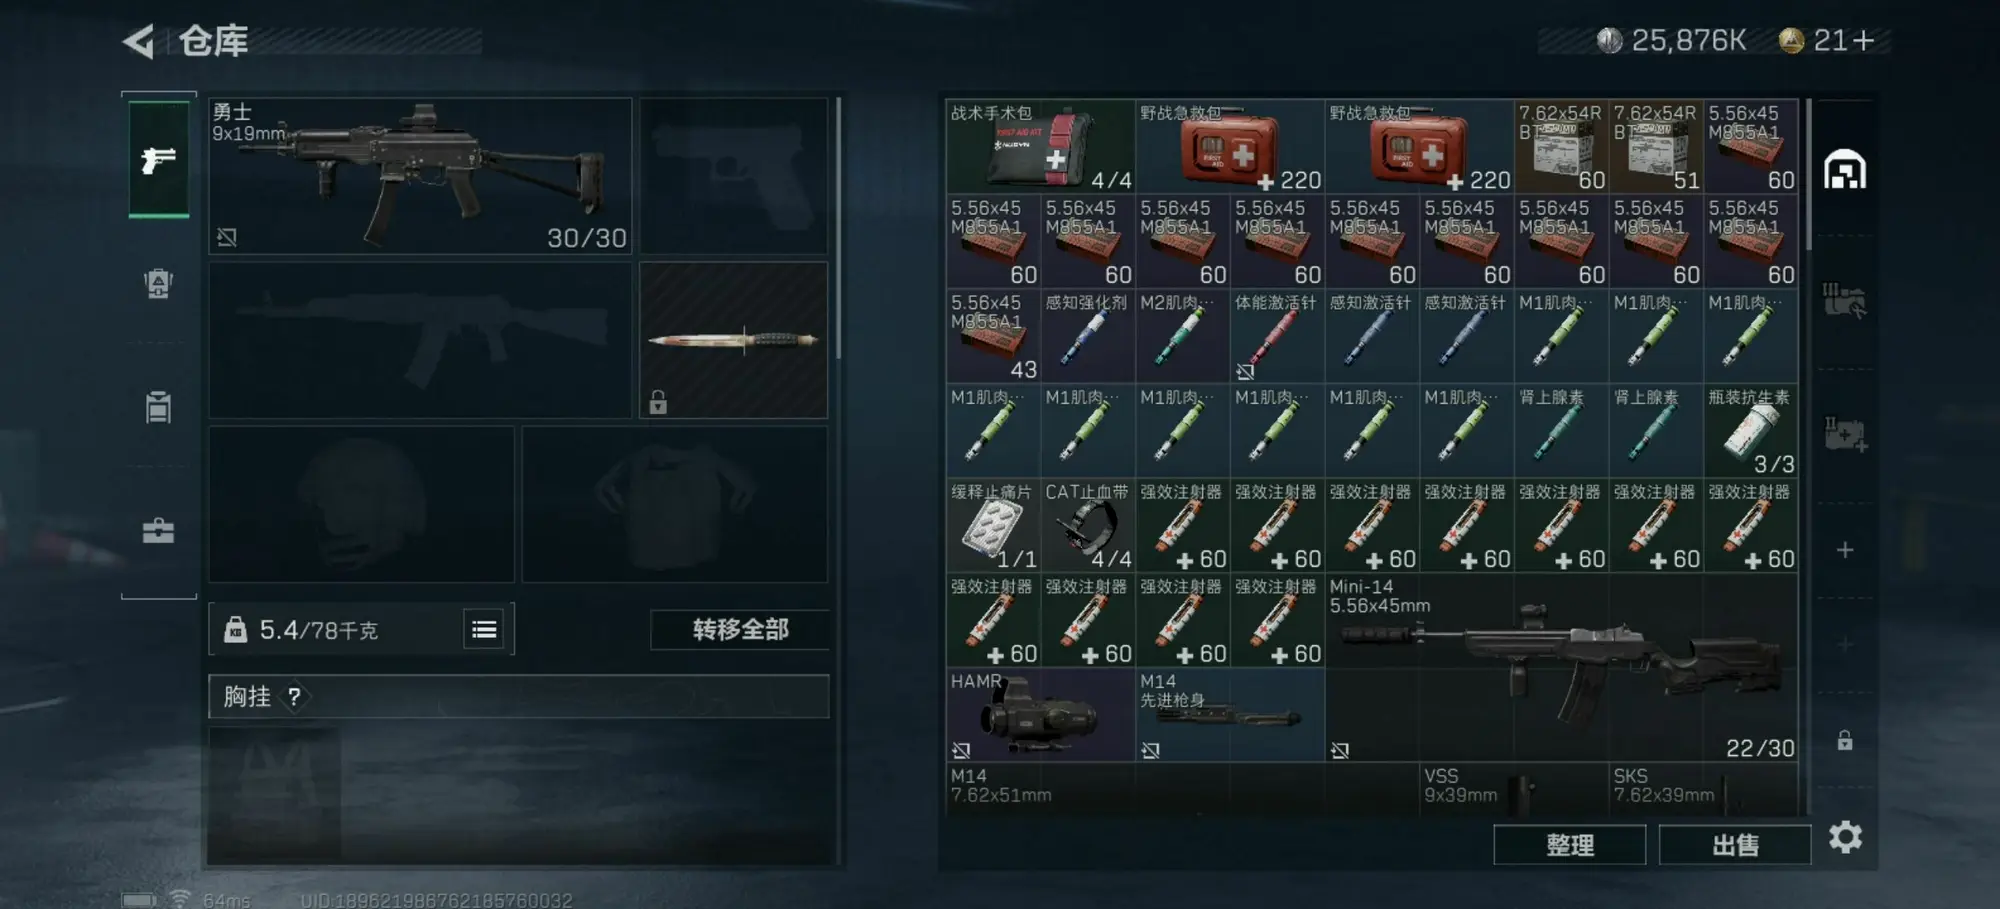Select the locked knife melee slot
Screen dimensions: 2000x909
pos(734,340)
